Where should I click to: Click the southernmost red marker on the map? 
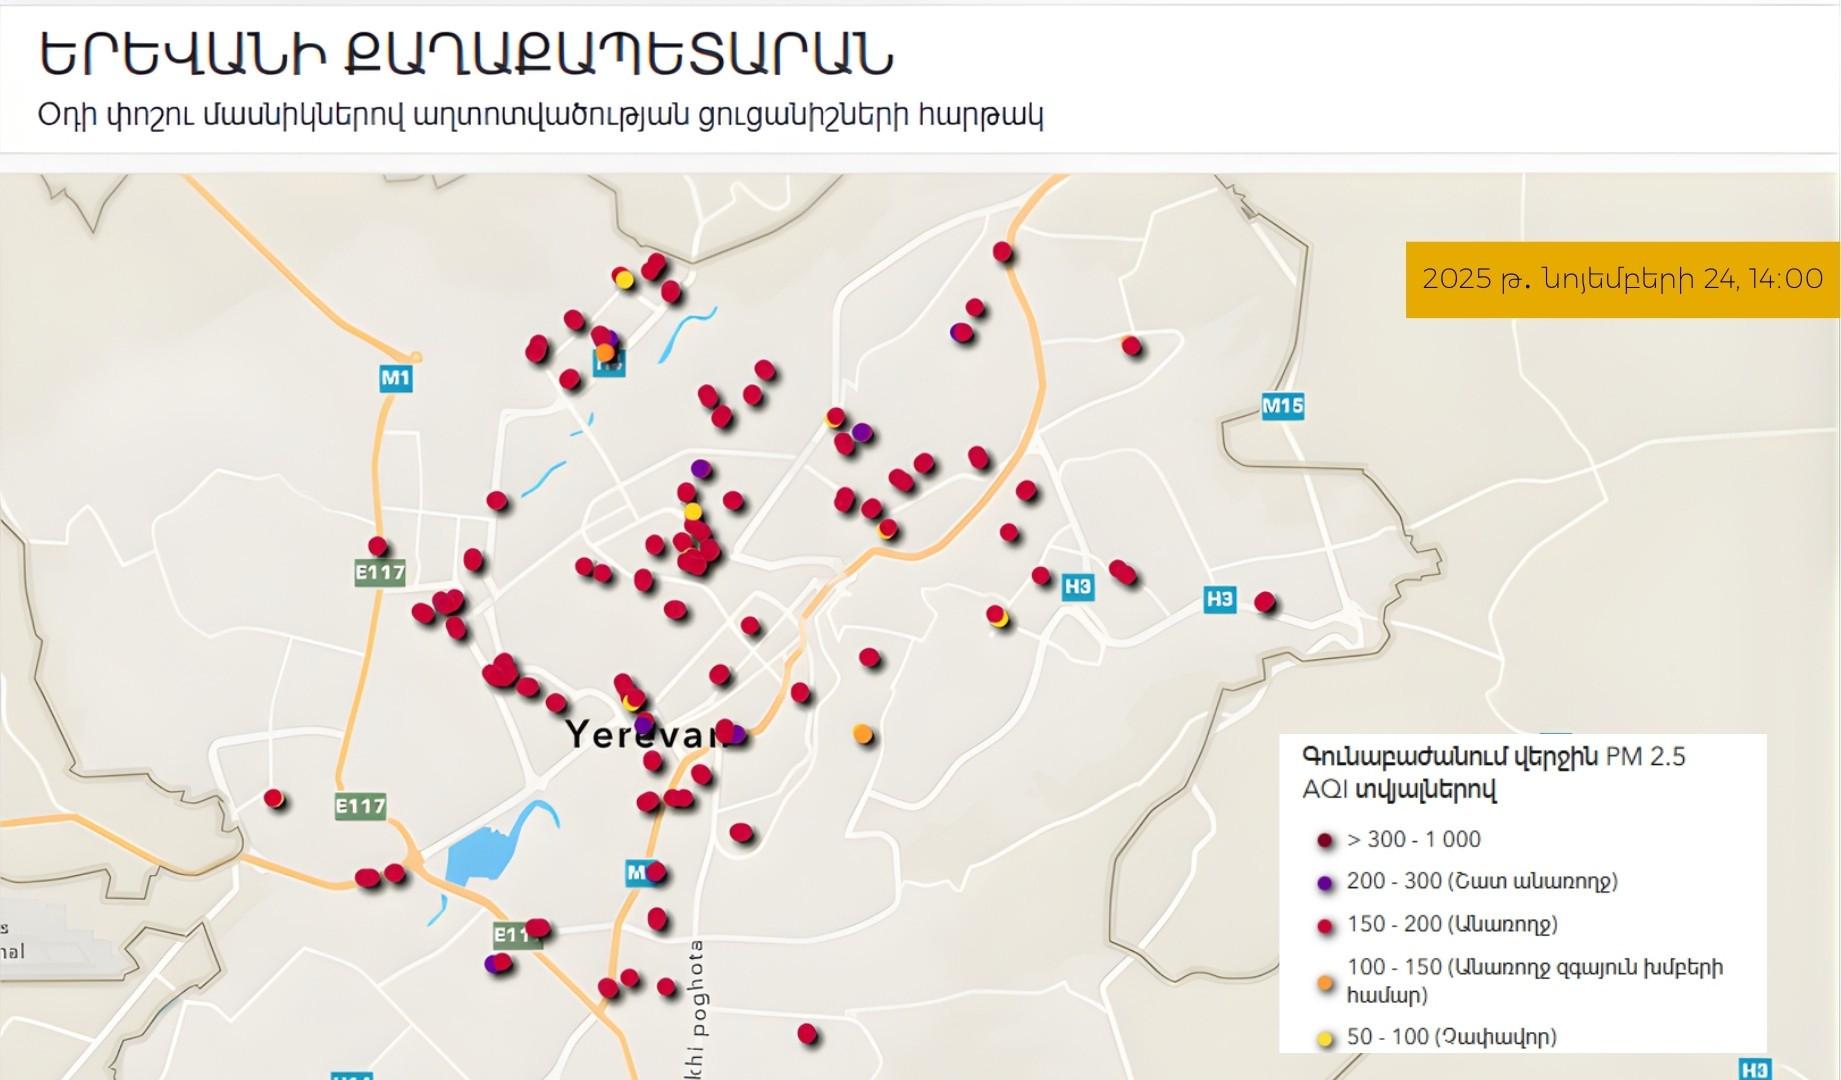(807, 1034)
